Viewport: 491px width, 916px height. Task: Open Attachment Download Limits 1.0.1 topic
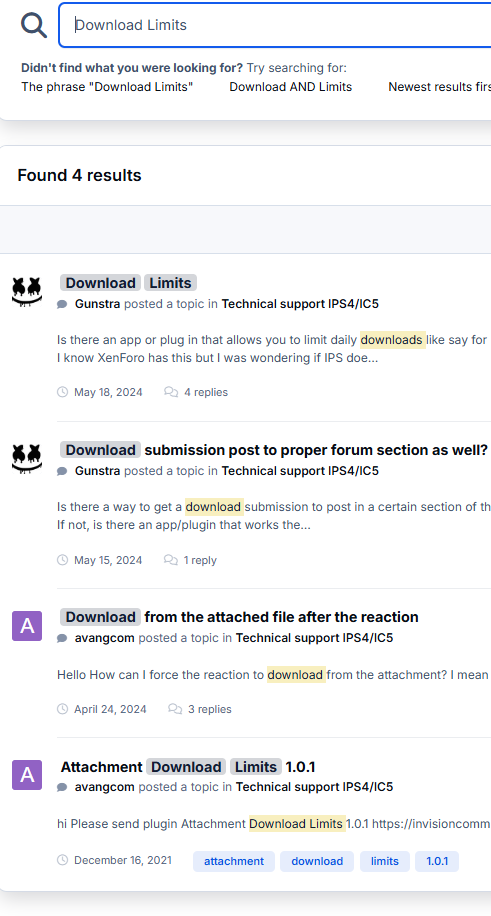click(188, 766)
